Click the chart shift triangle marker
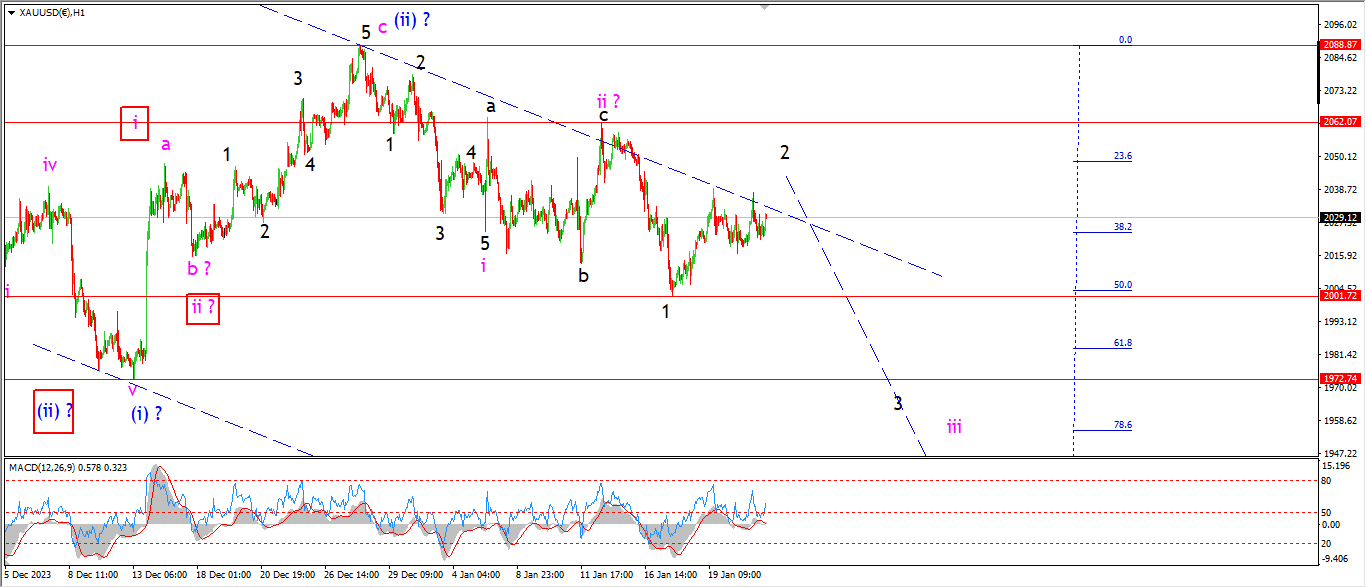The width and height of the screenshot is (1366, 588). (x=767, y=5)
